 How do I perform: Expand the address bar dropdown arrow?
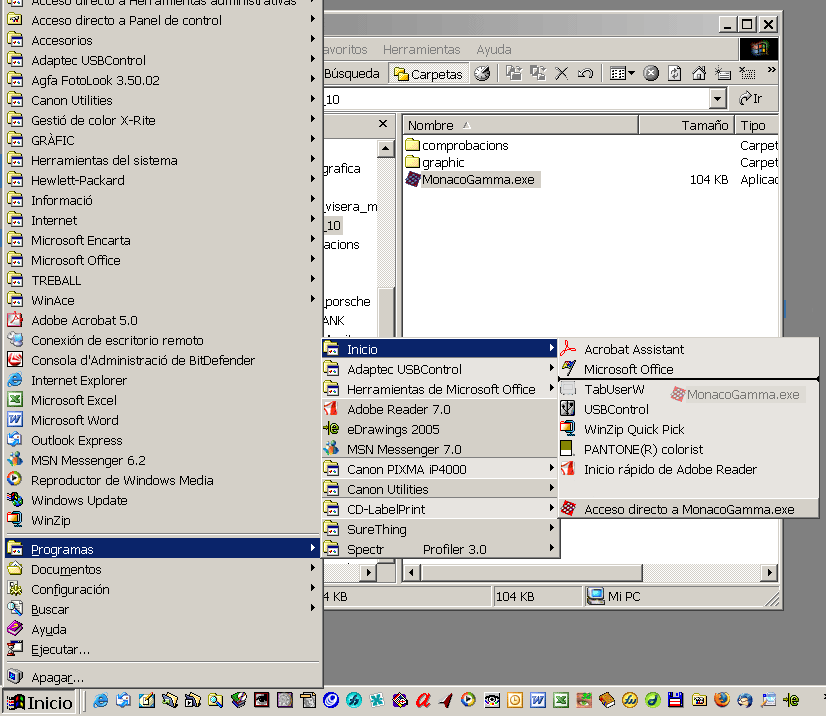coord(717,99)
